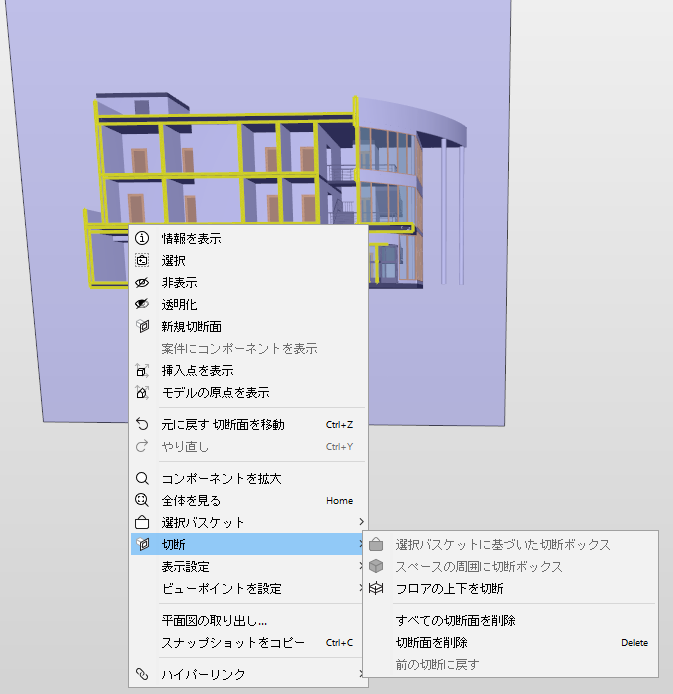This screenshot has height=694, width=673.
Task: Click the crossed-eye icon next to 非表示
Action: click(x=142, y=282)
